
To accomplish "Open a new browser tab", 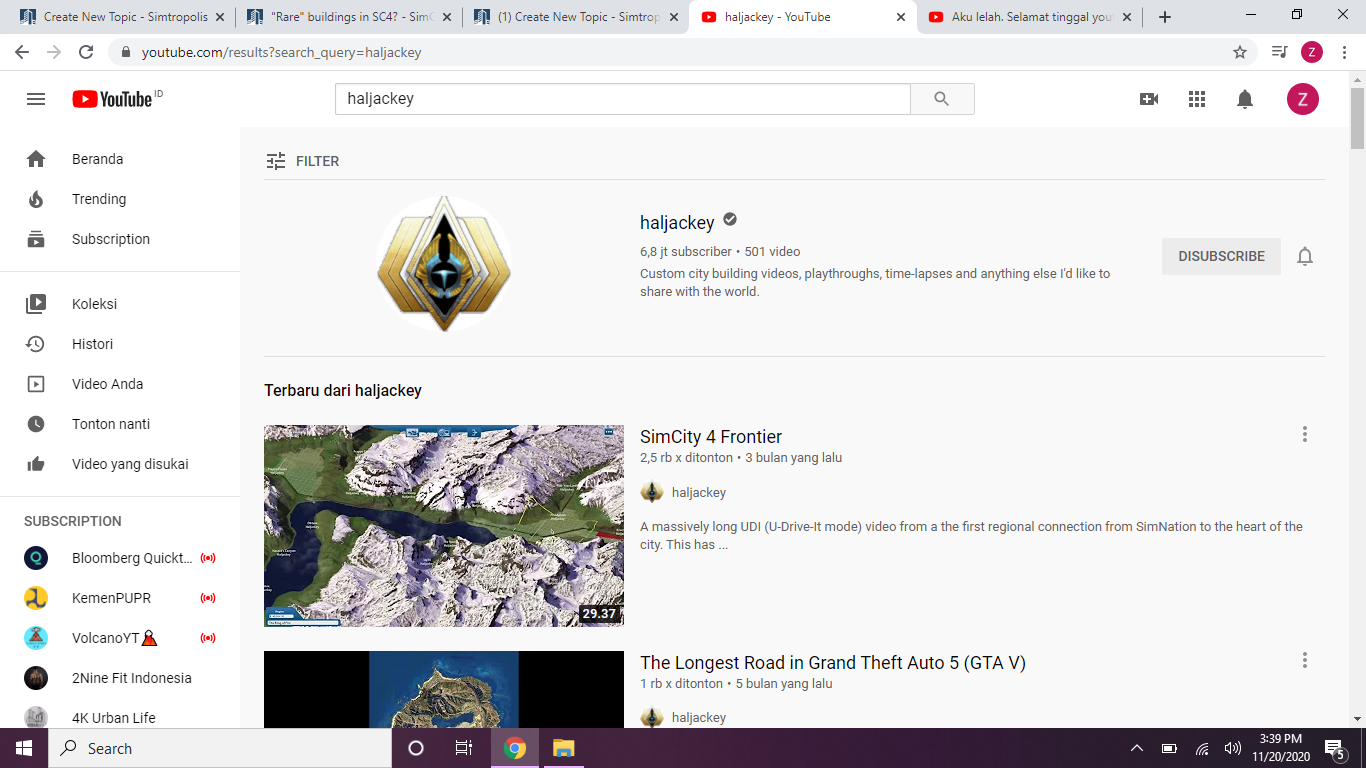I will pos(1165,17).
